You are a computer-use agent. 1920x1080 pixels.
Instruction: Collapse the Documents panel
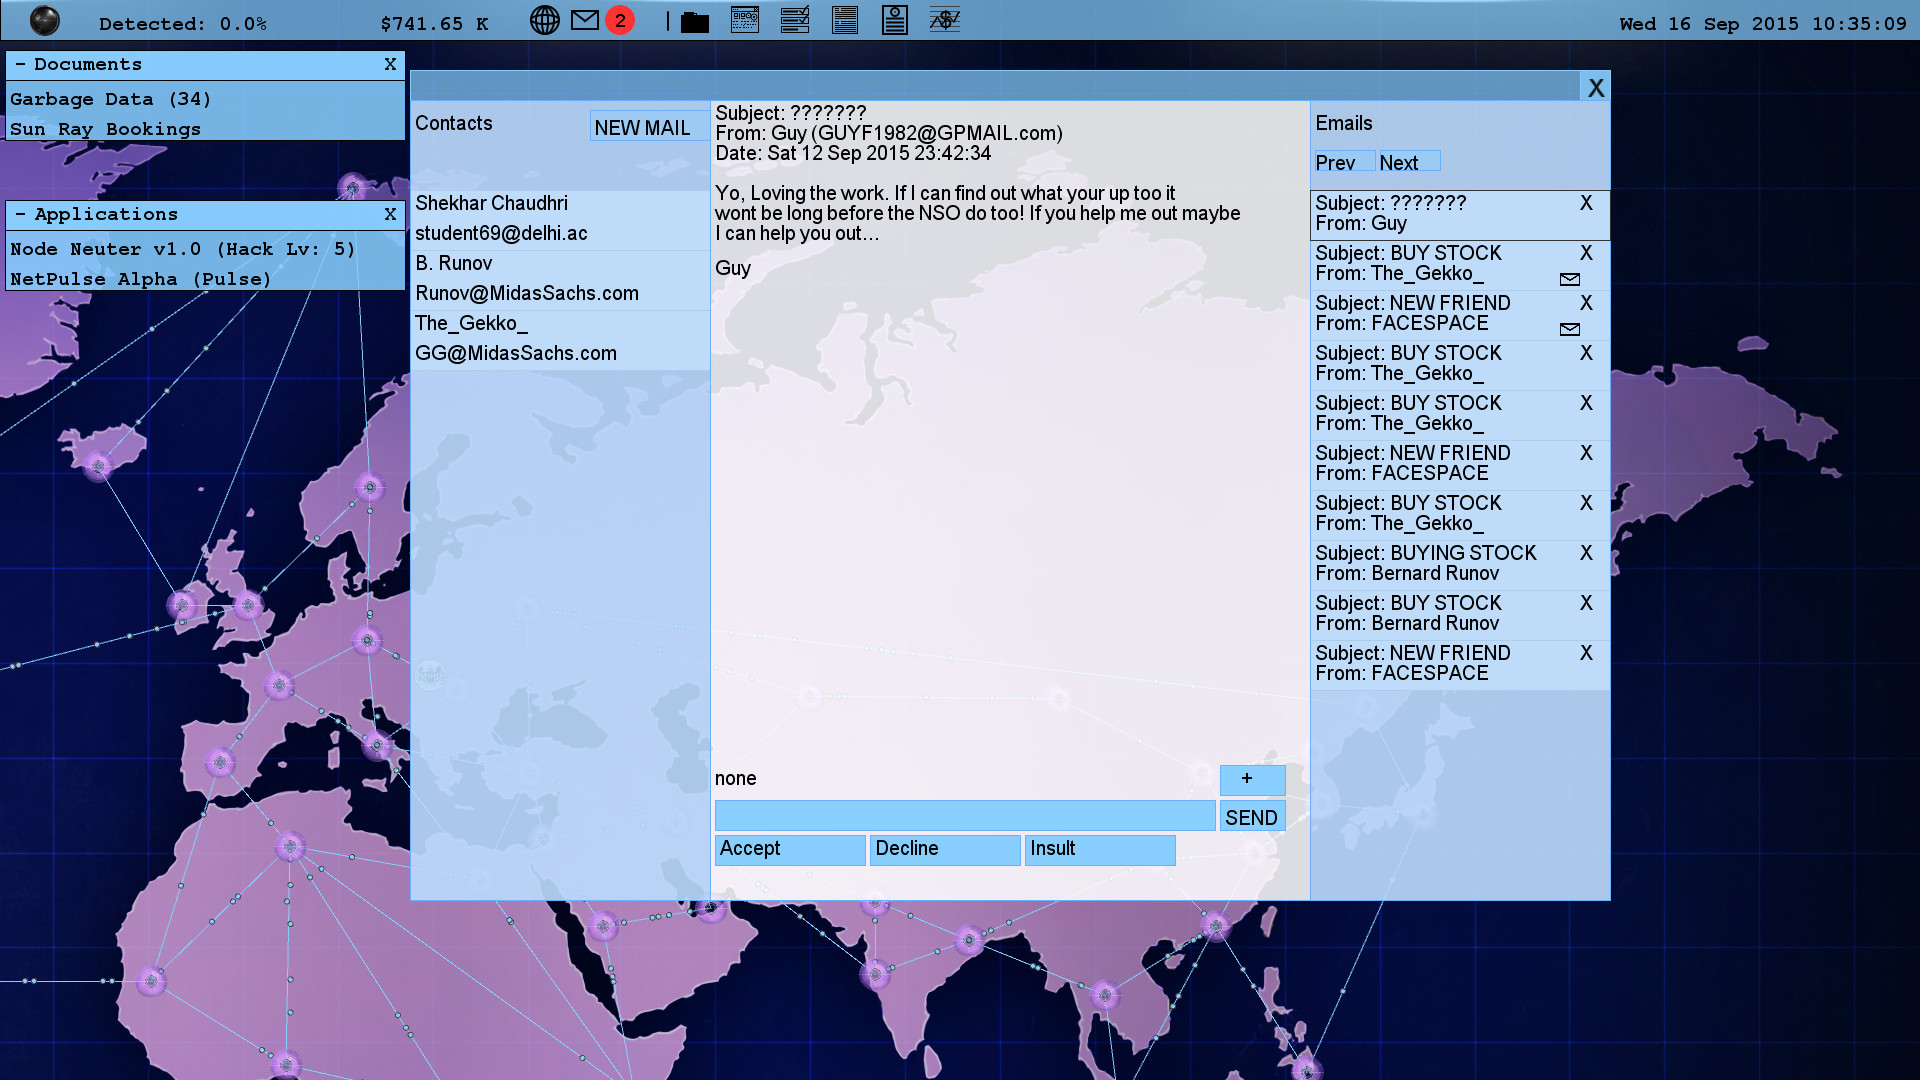(20, 64)
